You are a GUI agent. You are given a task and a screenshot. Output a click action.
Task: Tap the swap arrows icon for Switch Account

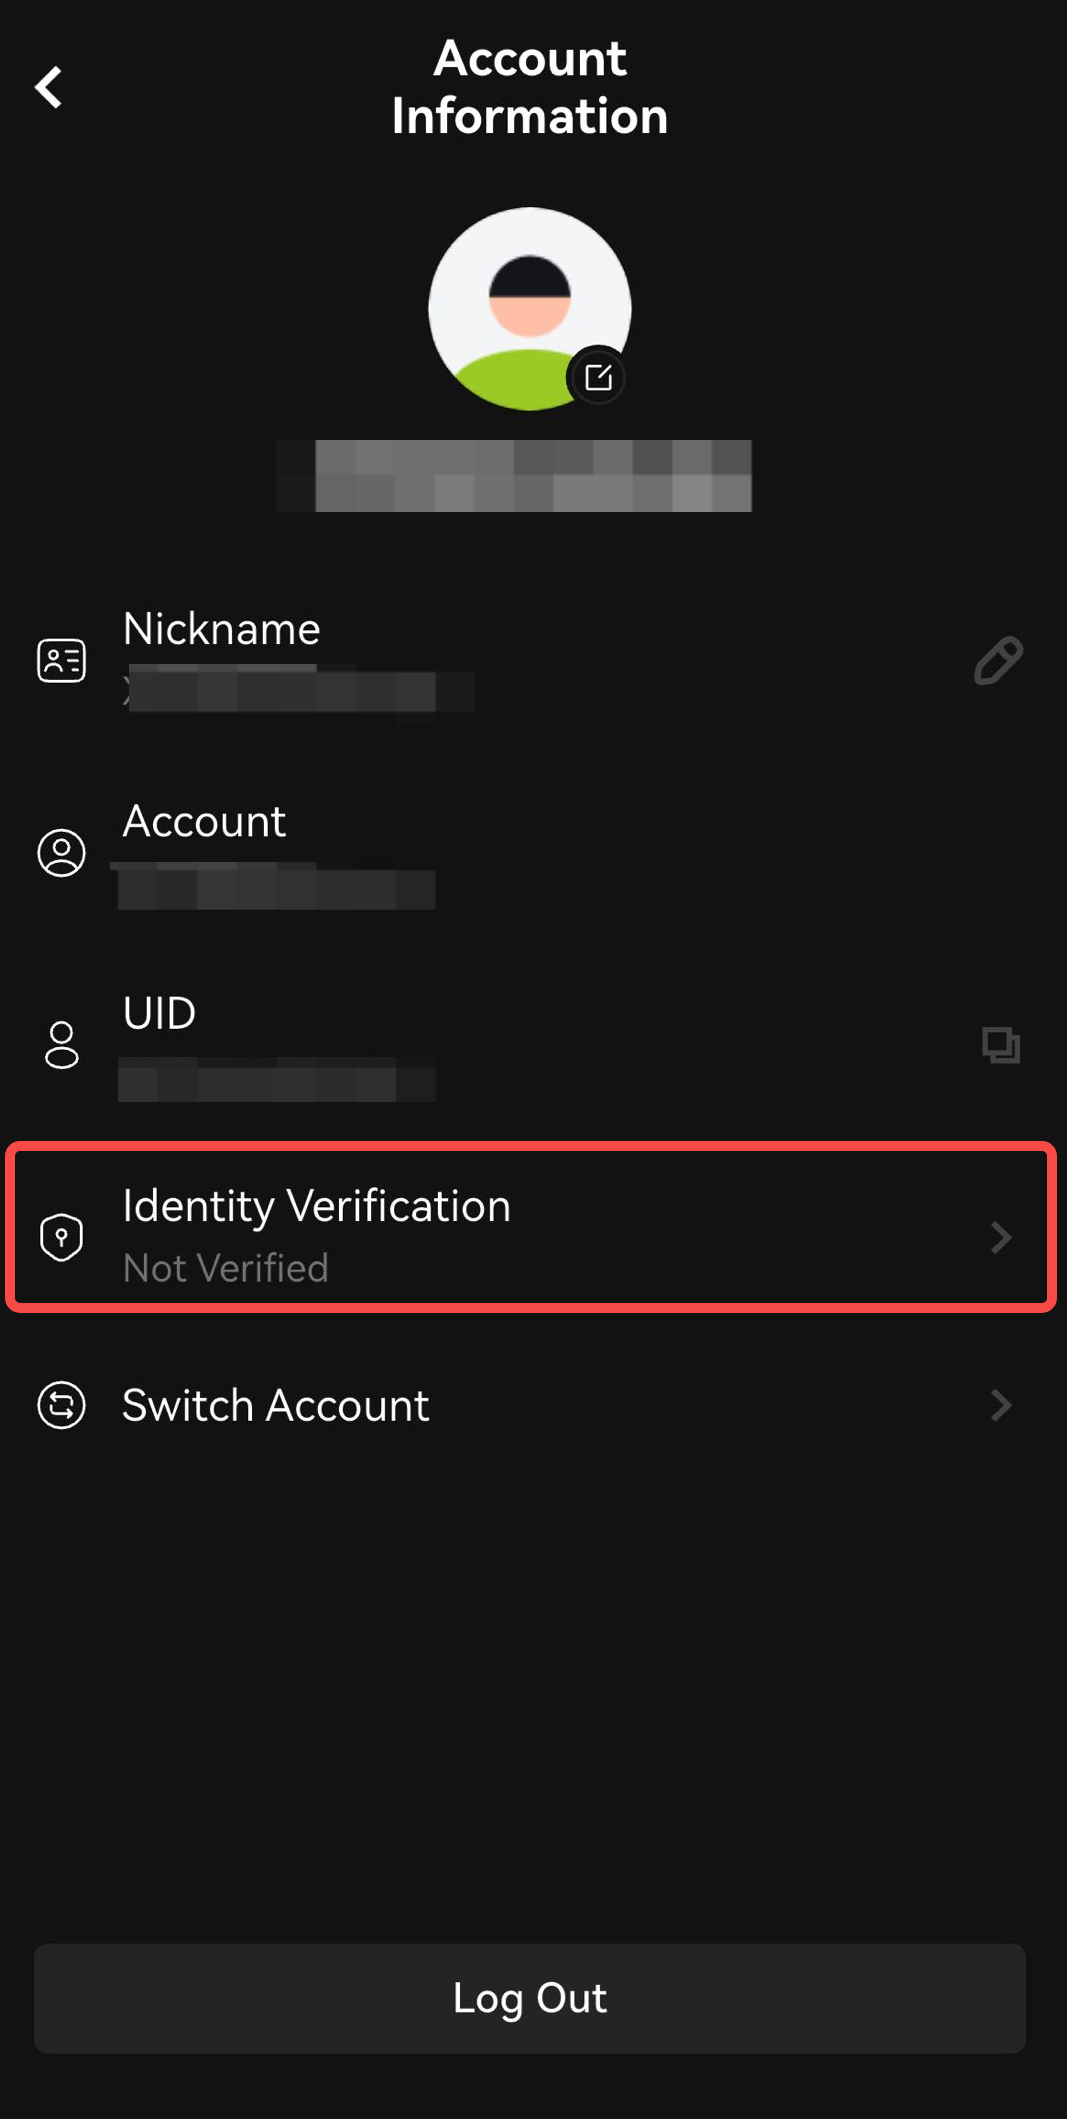pyautogui.click(x=62, y=1405)
